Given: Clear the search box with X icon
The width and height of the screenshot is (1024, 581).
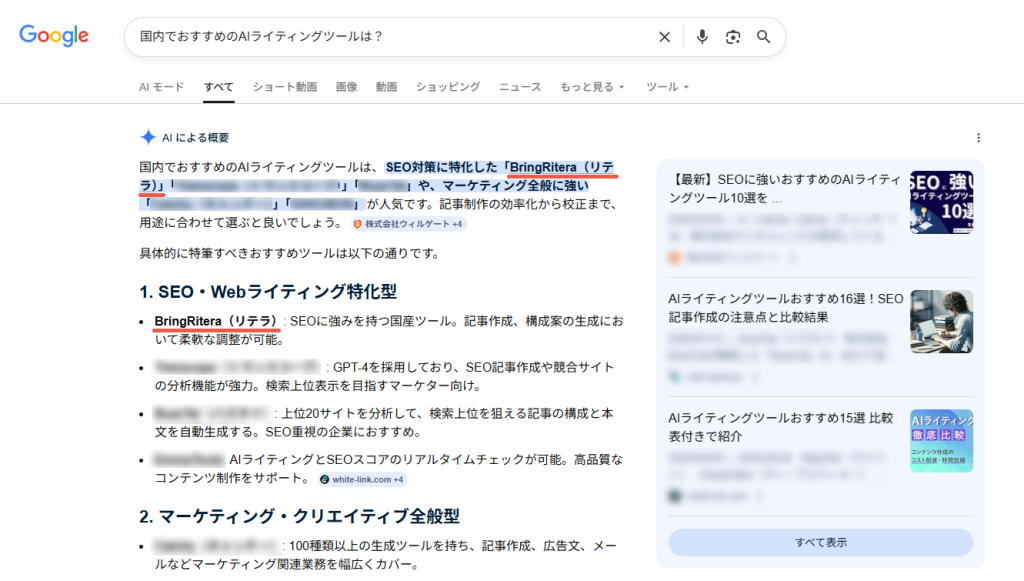Looking at the screenshot, I should coord(664,37).
